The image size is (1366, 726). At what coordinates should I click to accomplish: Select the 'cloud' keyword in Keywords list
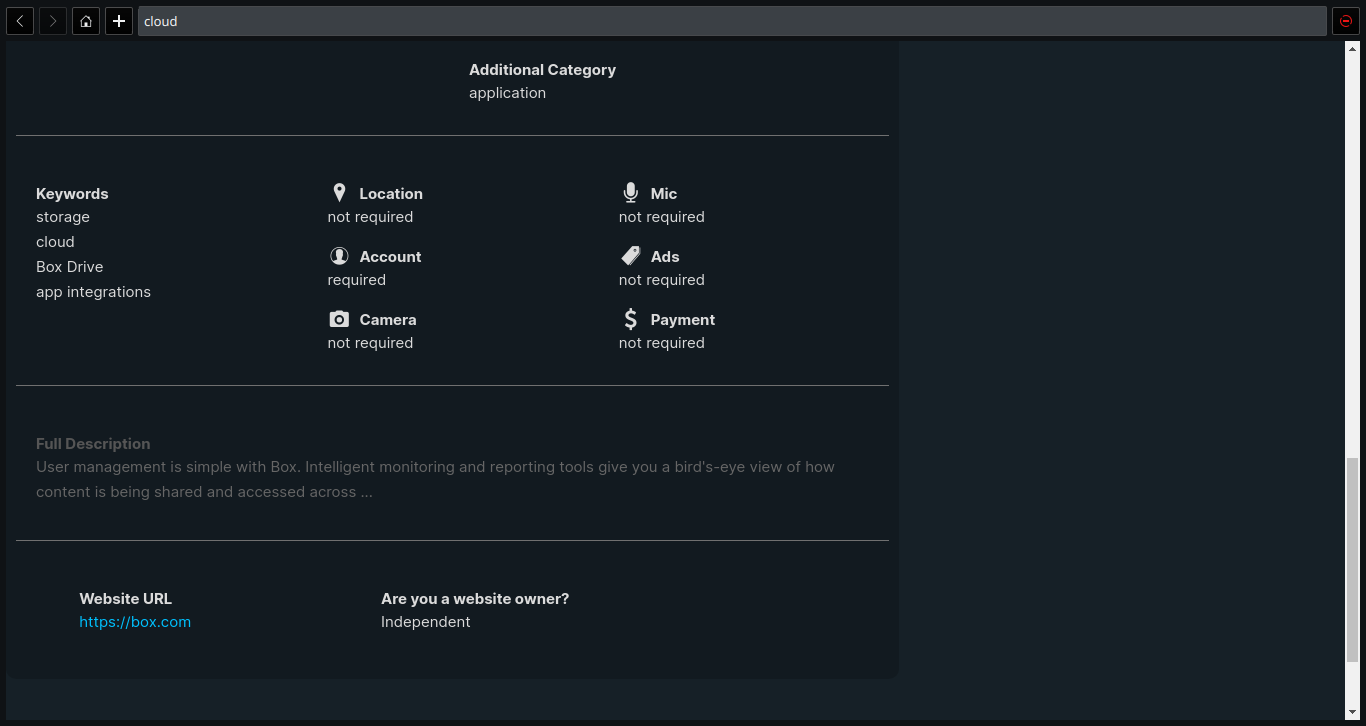pos(55,242)
